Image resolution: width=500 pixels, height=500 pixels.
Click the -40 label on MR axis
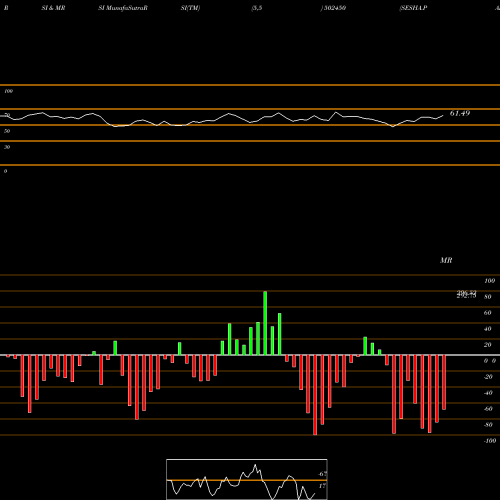pos(488,393)
